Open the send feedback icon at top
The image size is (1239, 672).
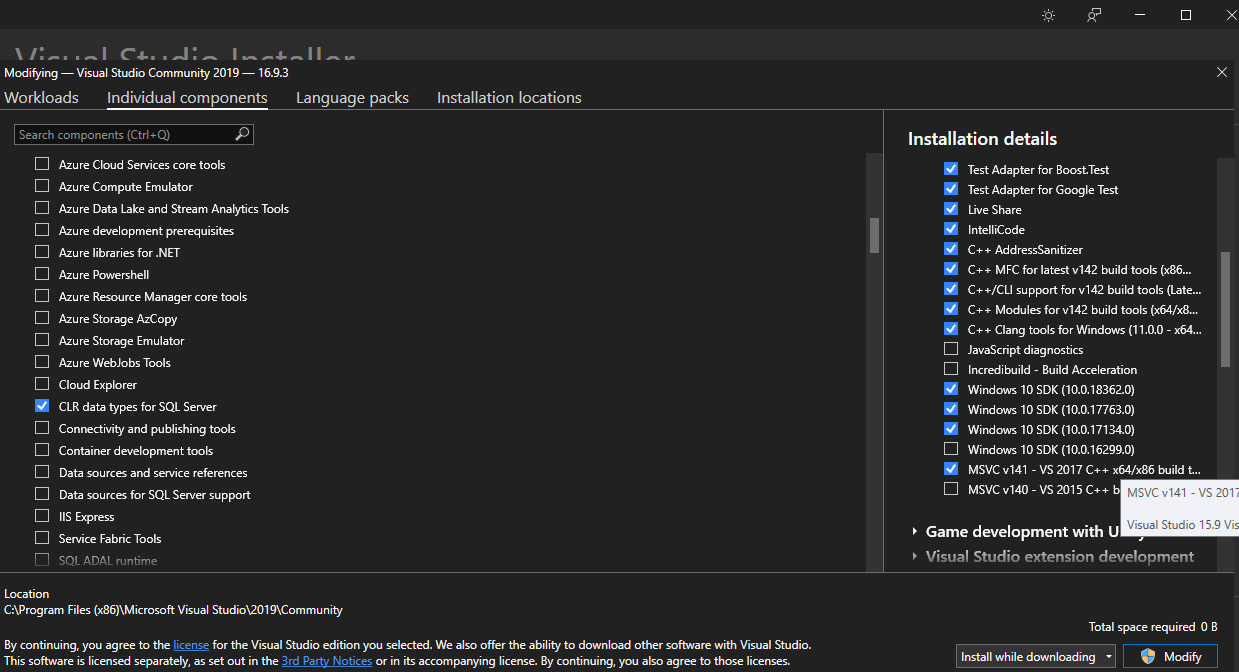tap(1093, 15)
